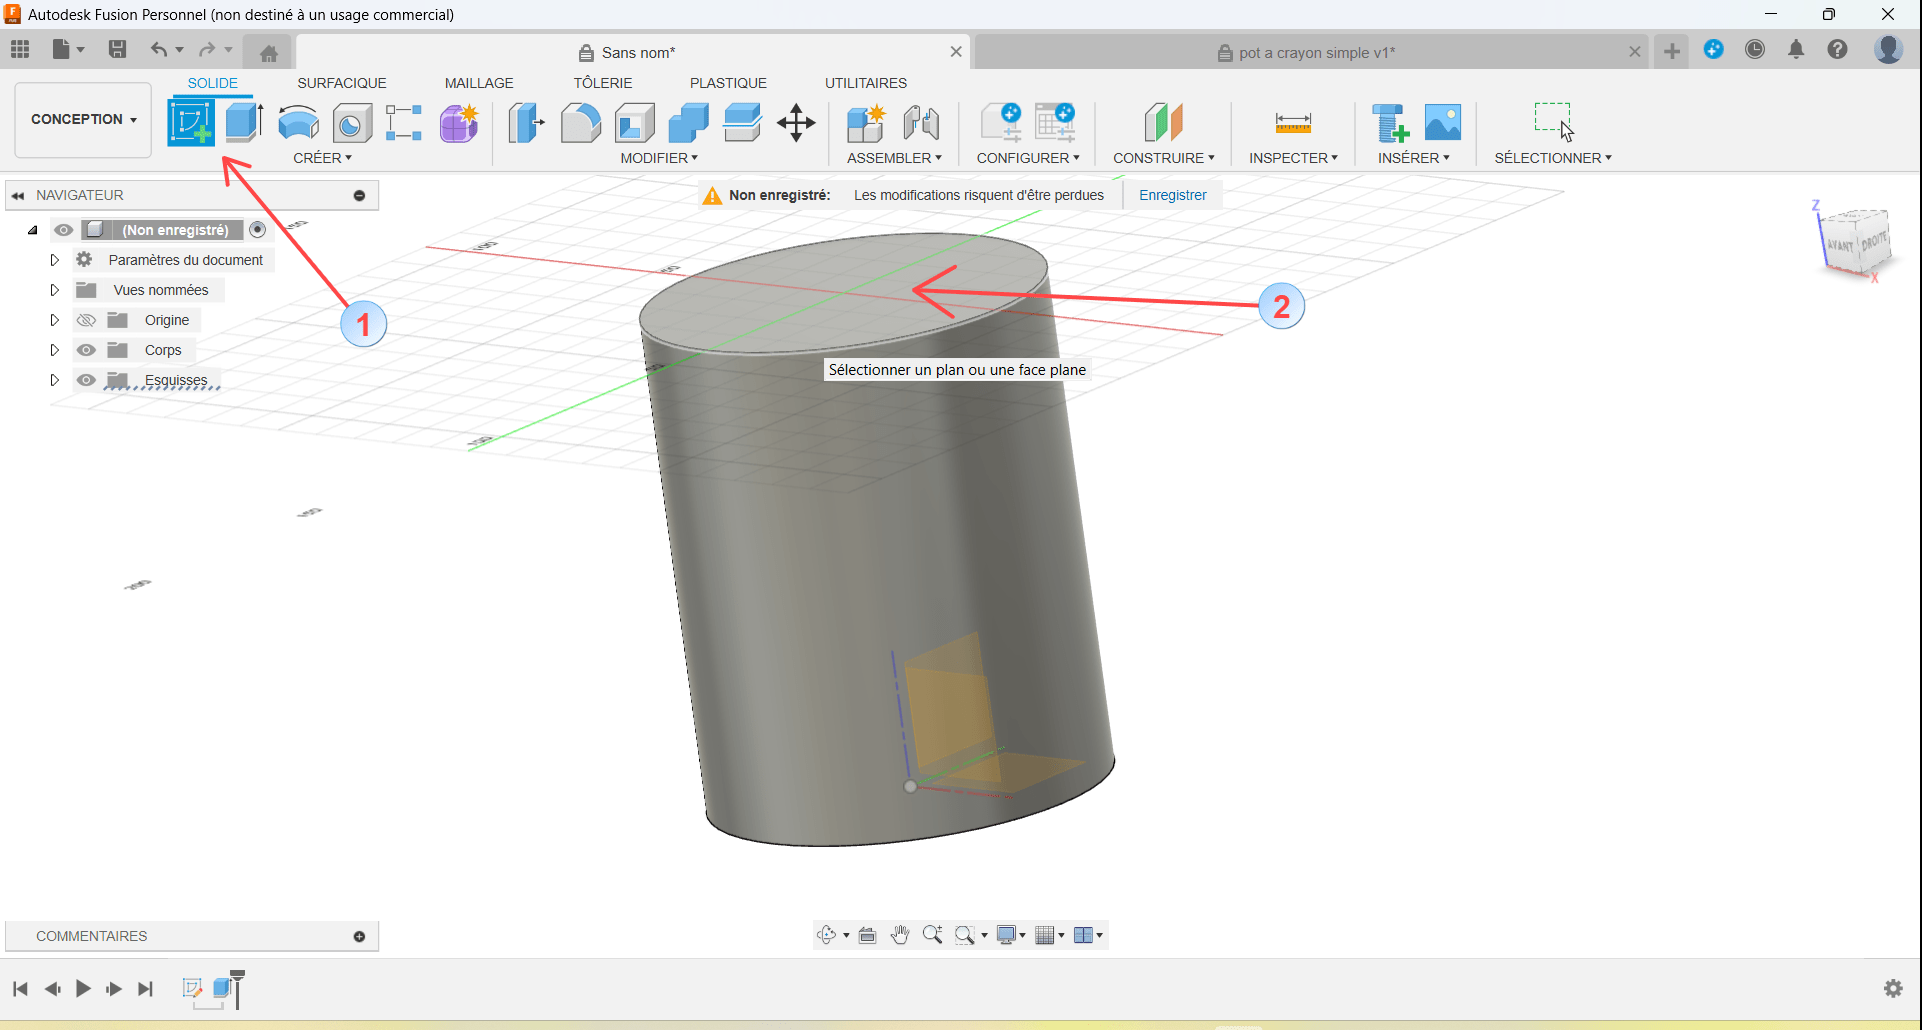Click the Undo arrow
1922x1030 pixels.
coord(158,49)
